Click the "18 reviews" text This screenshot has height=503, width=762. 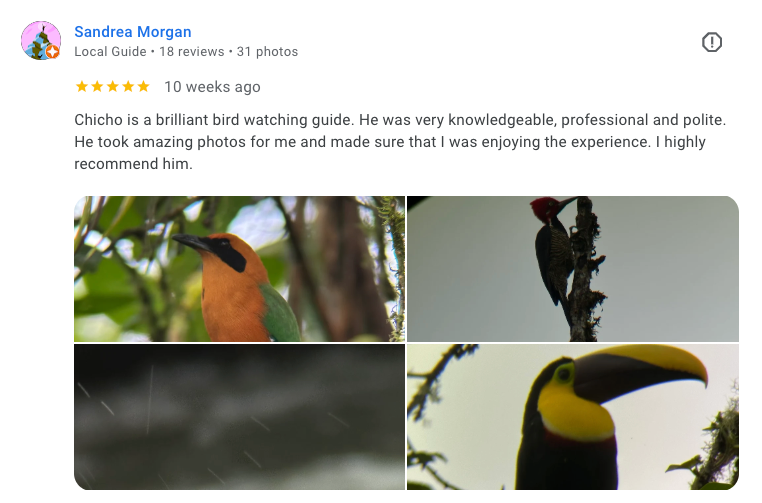point(191,52)
